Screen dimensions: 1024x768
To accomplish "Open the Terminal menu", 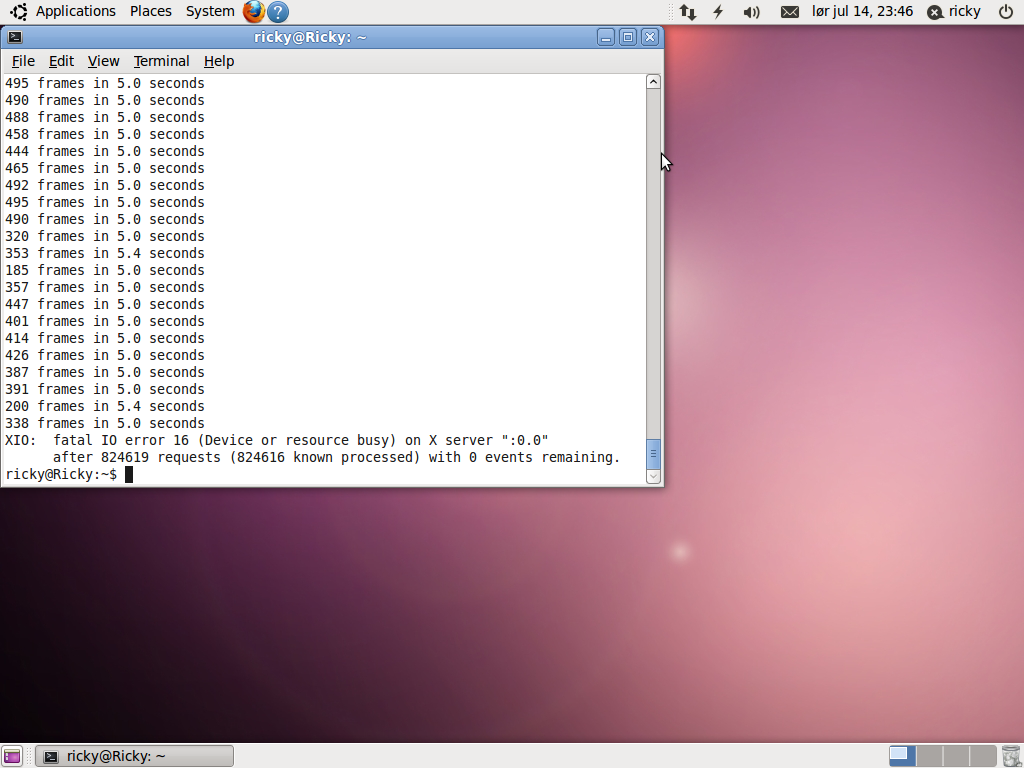I will click(161, 61).
